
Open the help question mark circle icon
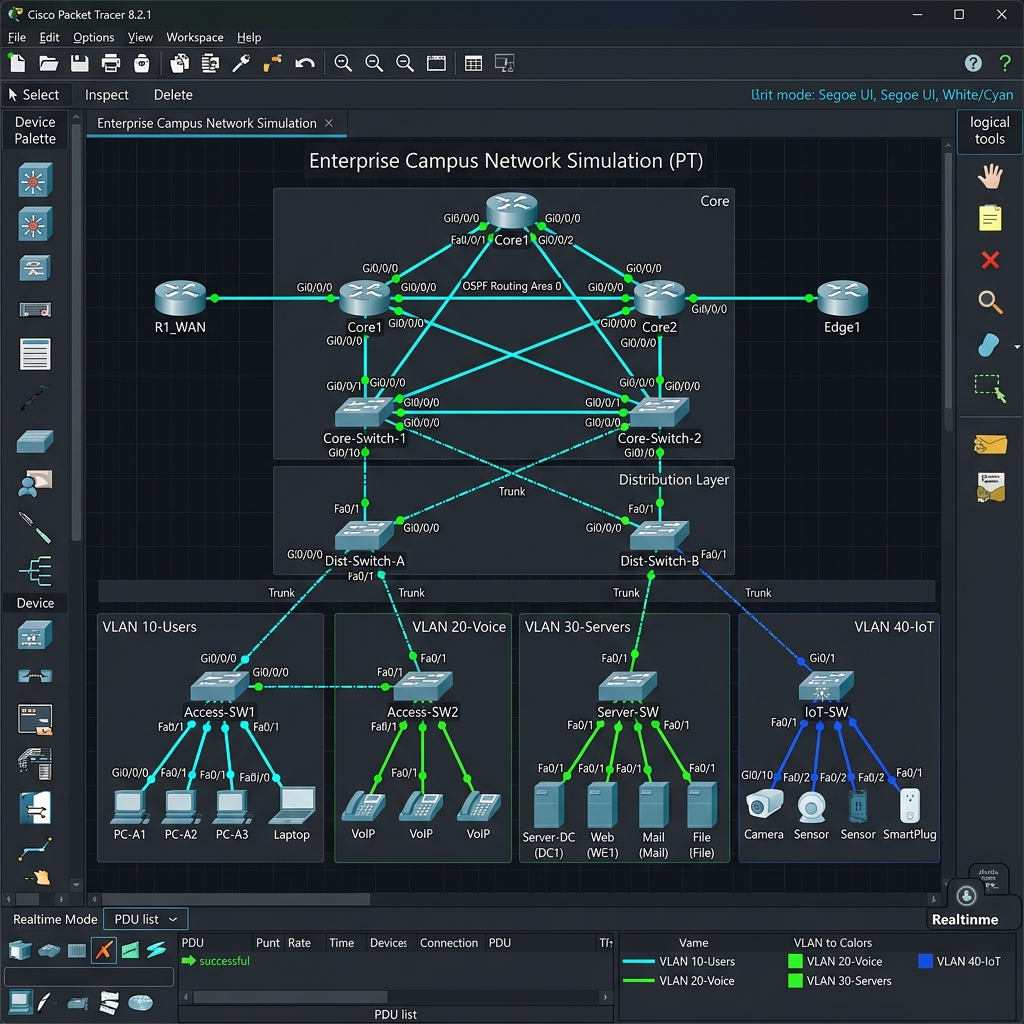pos(972,63)
